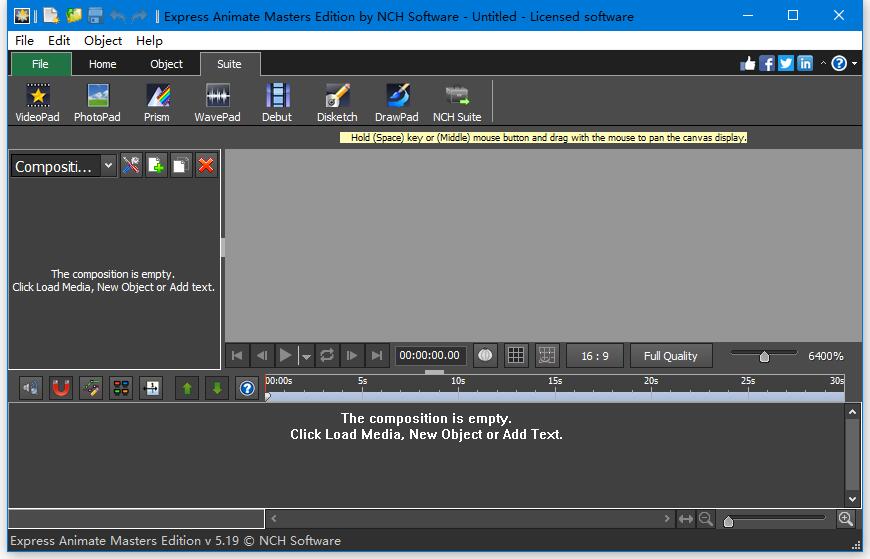Launch VideoPad from the Suite toolbar
The width and height of the screenshot is (870, 559).
pos(37,103)
